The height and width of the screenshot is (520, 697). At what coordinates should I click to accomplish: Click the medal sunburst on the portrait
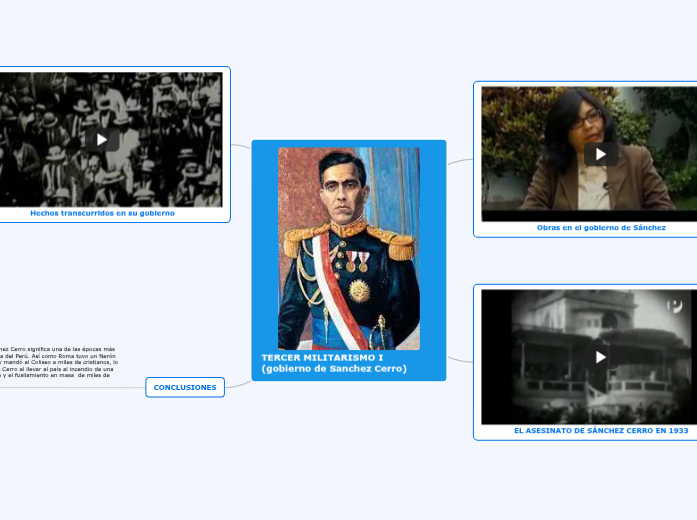click(x=358, y=291)
